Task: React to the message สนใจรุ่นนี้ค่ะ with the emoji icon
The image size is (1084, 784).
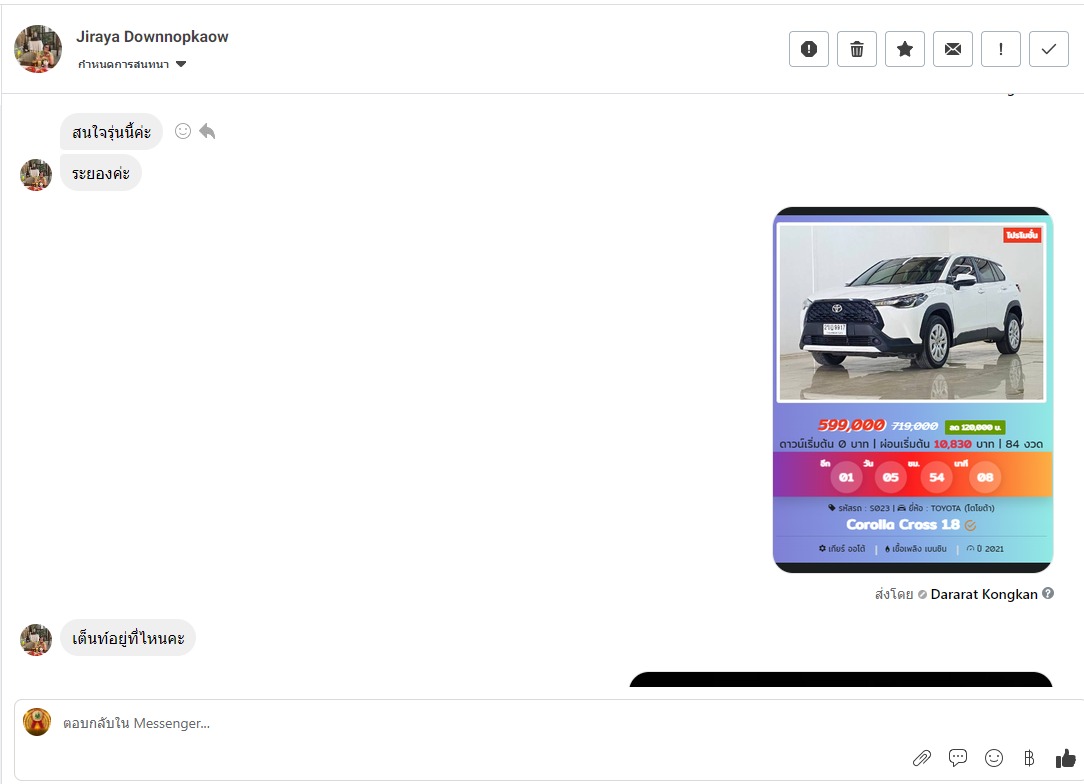Action: coord(183,131)
